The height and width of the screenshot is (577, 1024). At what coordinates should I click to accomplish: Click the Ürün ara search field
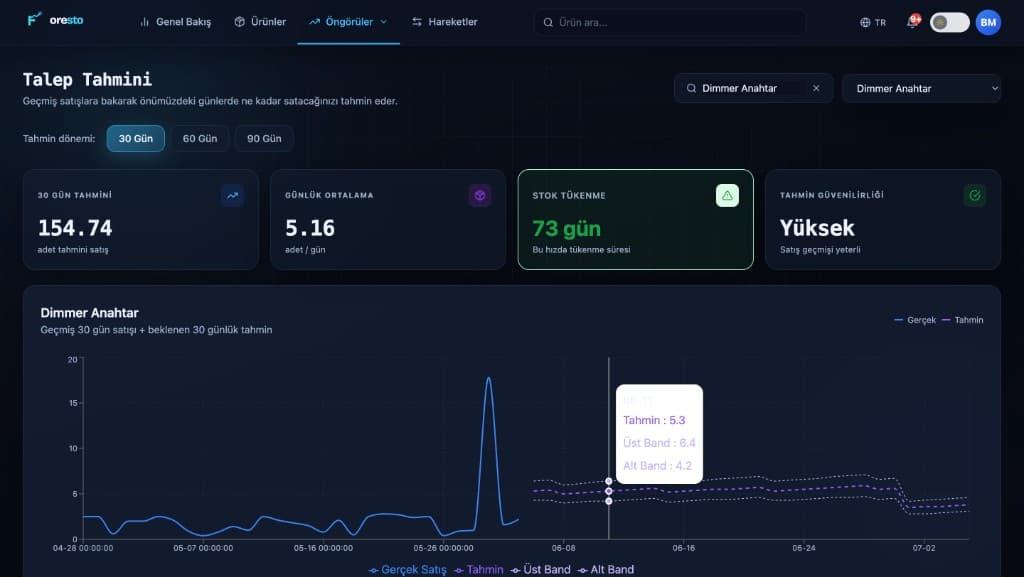point(669,22)
